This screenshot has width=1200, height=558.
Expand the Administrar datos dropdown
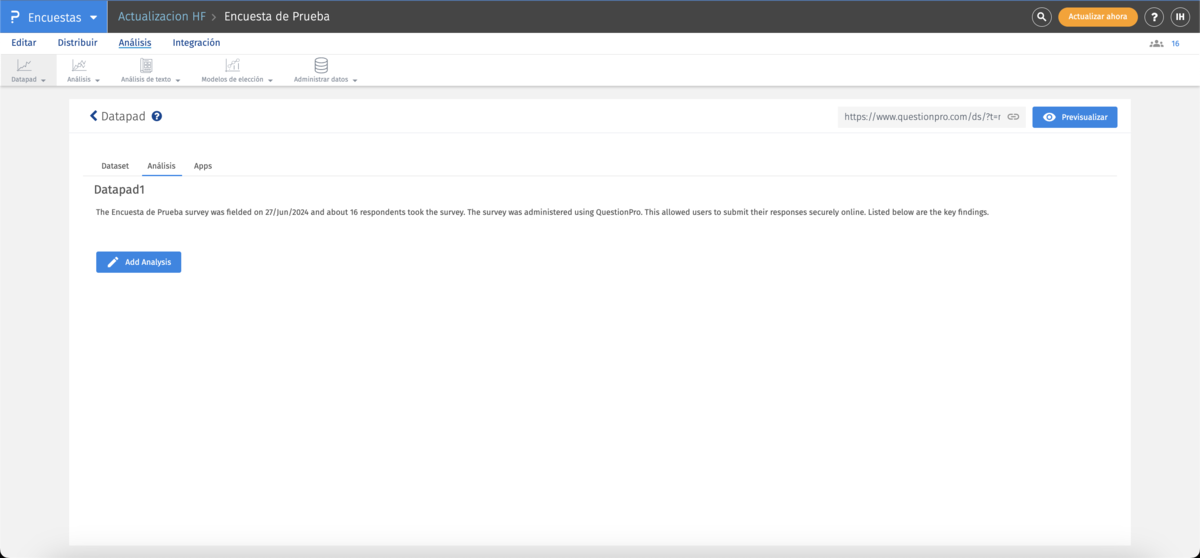tap(355, 80)
